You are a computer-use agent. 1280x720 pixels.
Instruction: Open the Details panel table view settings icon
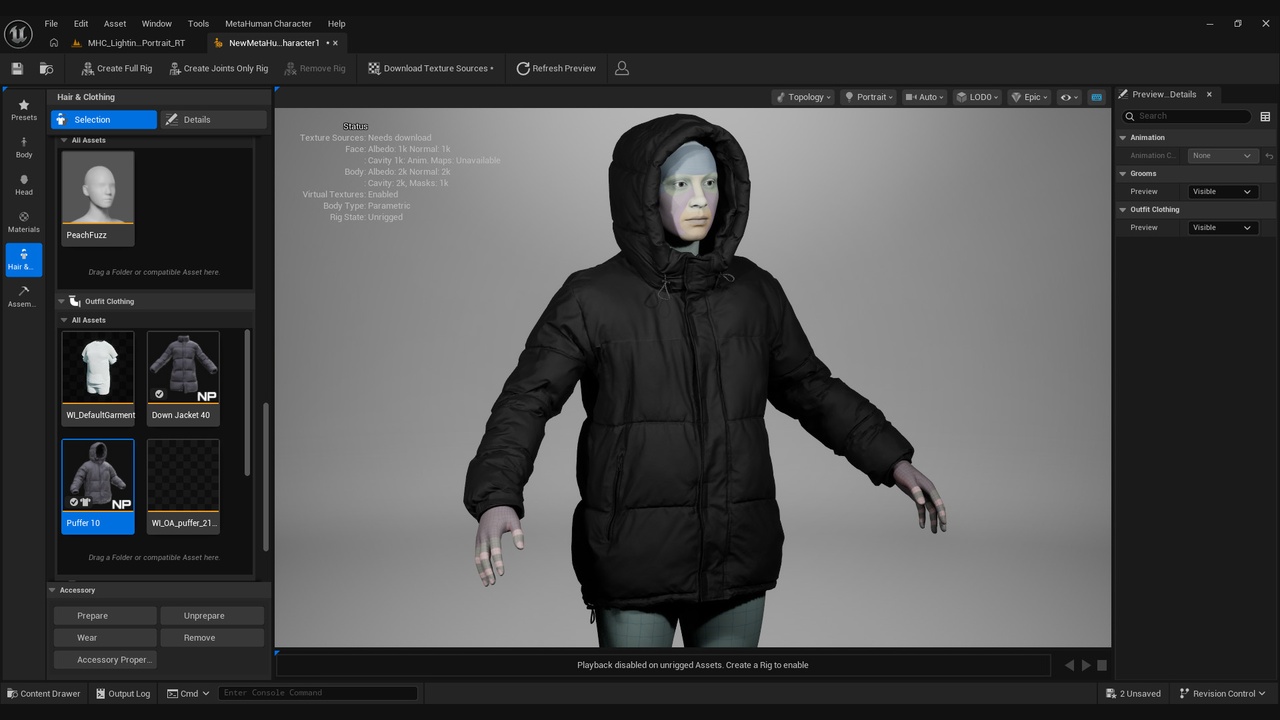[x=1265, y=116]
